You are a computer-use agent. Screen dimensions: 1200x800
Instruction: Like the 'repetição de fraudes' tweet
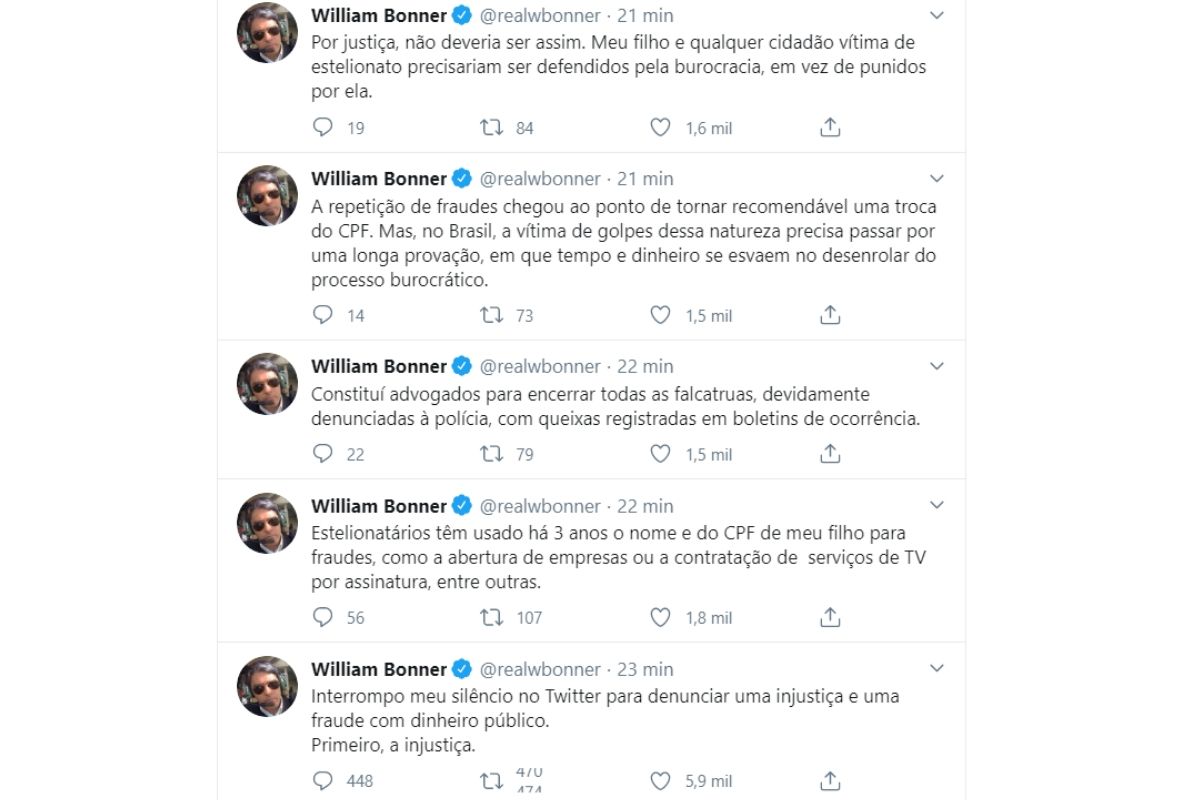(x=660, y=315)
